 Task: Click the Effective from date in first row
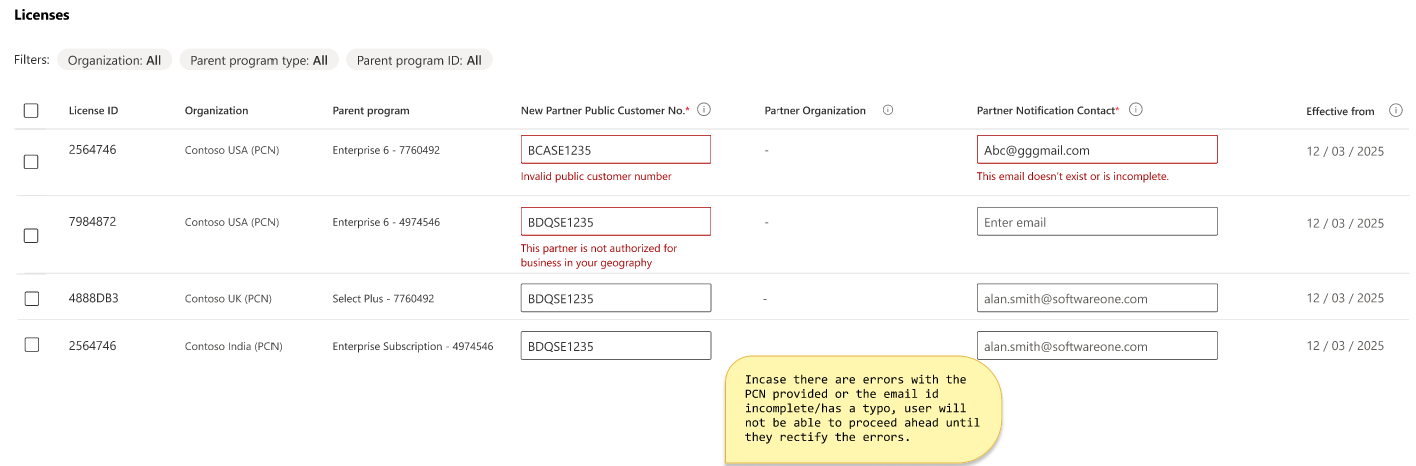[1345, 151]
